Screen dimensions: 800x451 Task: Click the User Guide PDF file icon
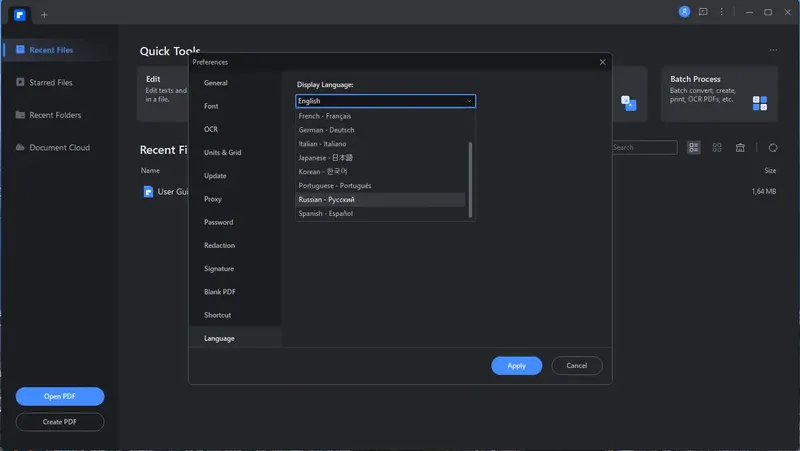click(x=148, y=192)
